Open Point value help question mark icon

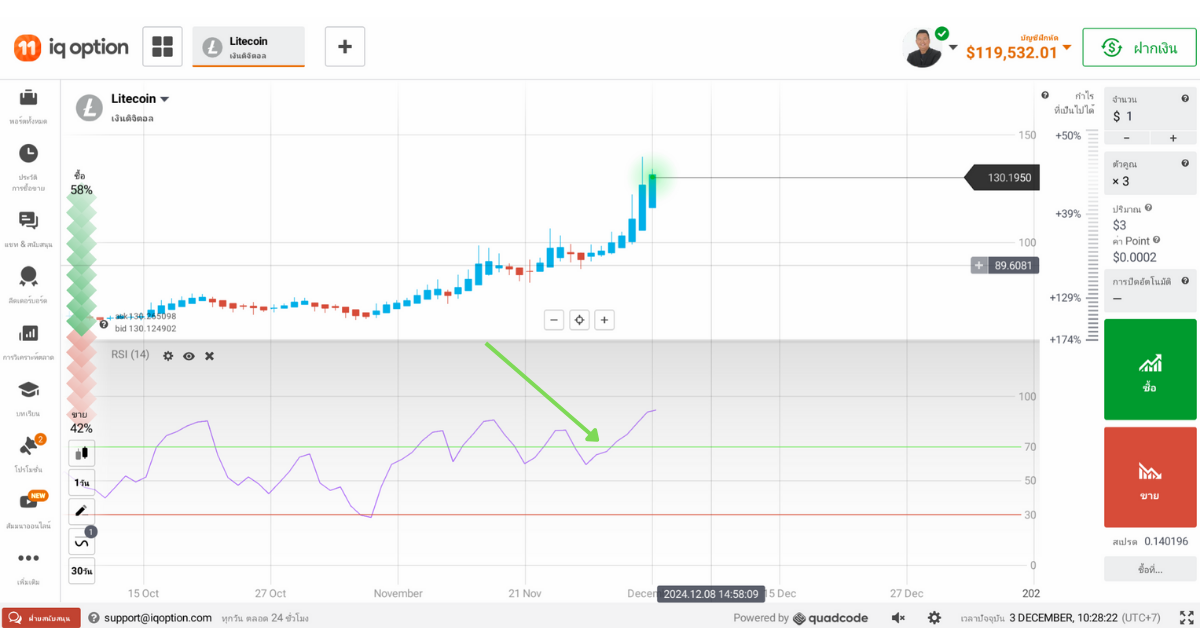pos(1156,240)
